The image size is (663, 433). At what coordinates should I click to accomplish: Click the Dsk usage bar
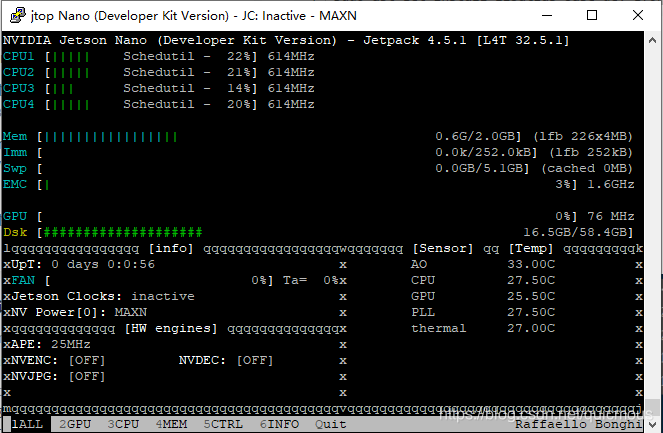pos(123,233)
